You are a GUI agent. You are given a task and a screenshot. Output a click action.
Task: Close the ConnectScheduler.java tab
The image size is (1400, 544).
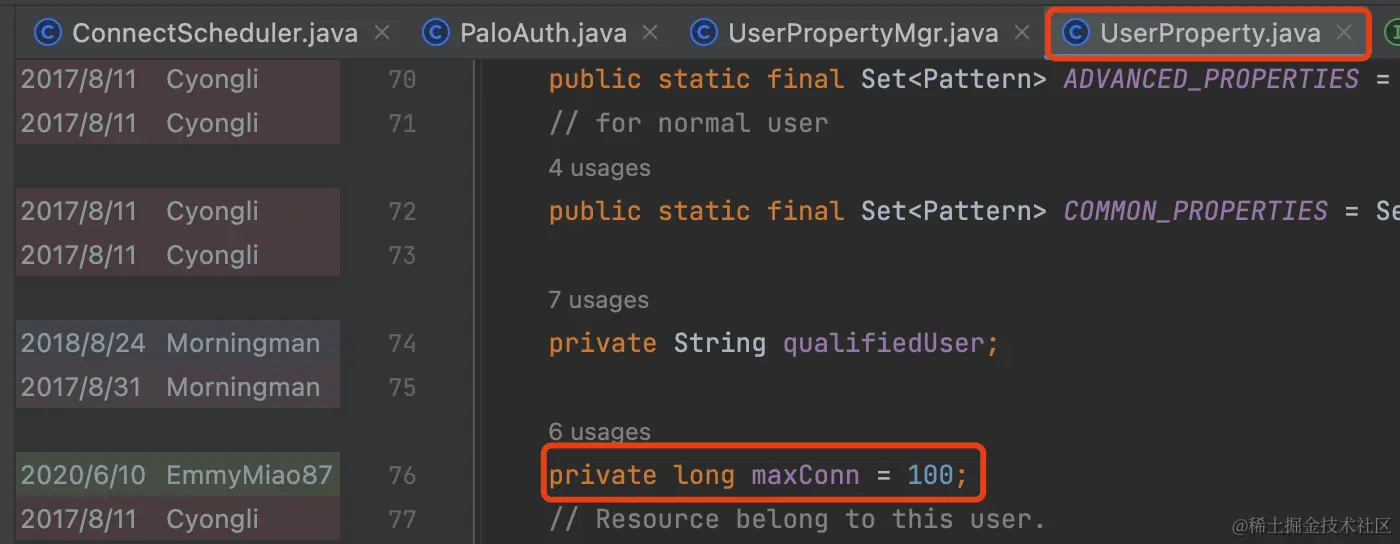coord(381,33)
